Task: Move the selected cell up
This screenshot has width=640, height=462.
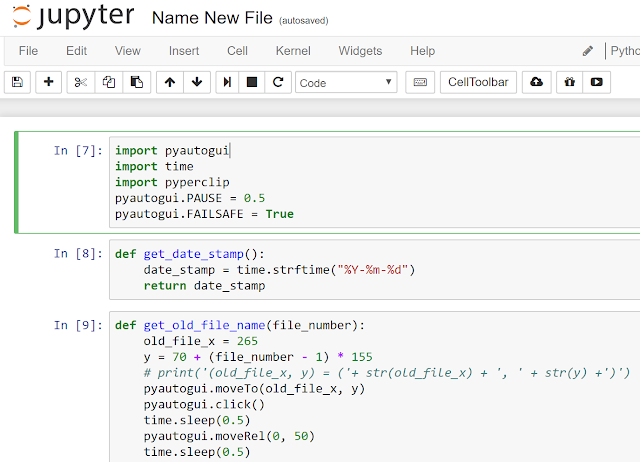Action: pyautogui.click(x=170, y=82)
